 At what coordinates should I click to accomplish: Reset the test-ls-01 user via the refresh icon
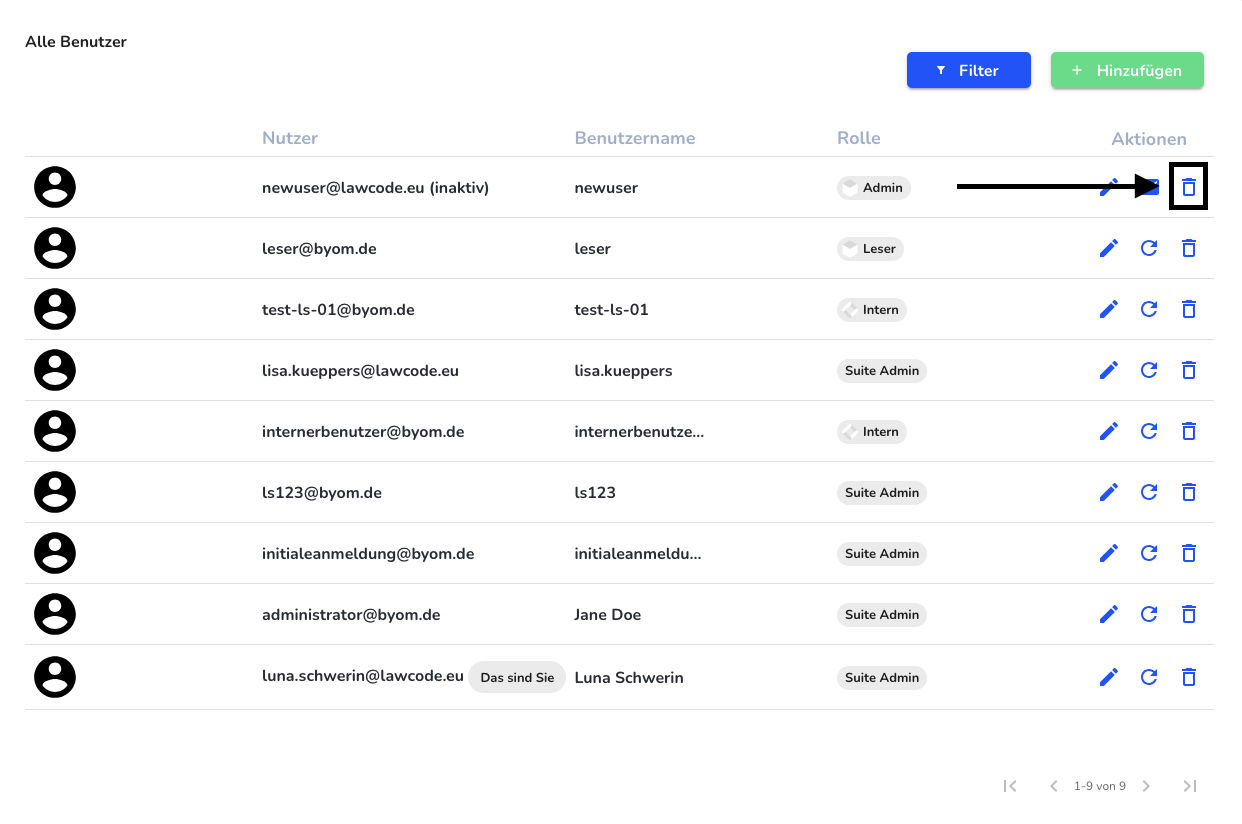click(x=1149, y=309)
